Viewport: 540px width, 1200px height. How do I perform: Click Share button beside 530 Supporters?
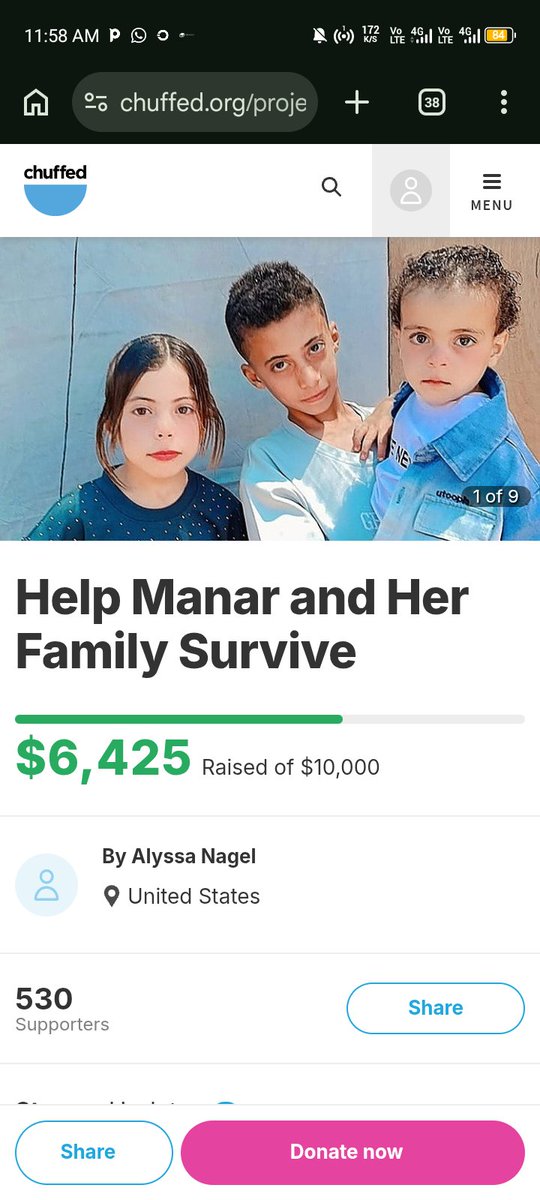coord(435,1008)
